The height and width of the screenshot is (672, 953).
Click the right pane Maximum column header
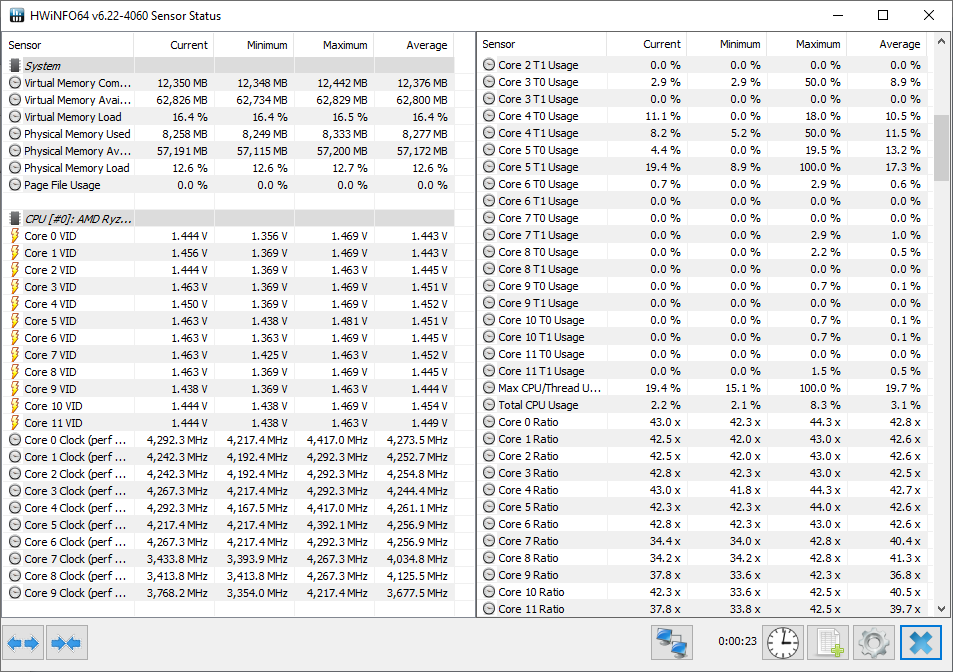[807, 44]
